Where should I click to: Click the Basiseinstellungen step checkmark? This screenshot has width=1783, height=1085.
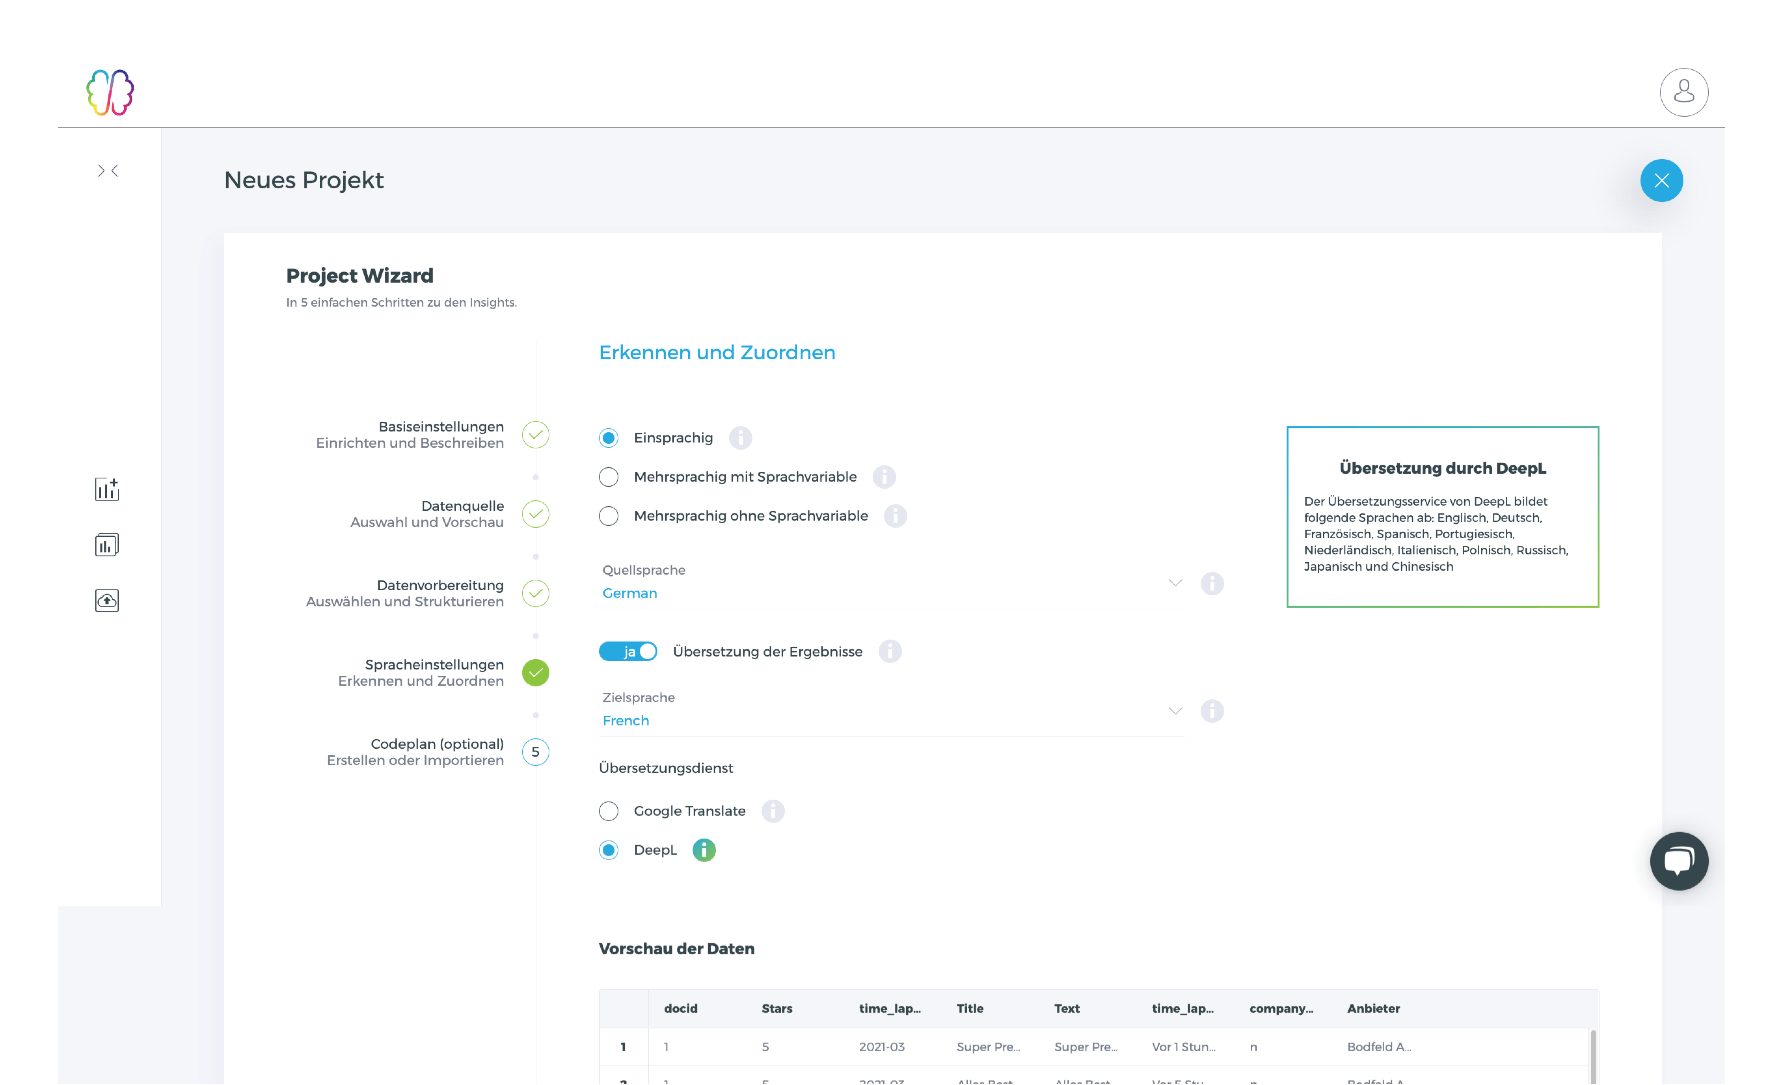(x=536, y=435)
